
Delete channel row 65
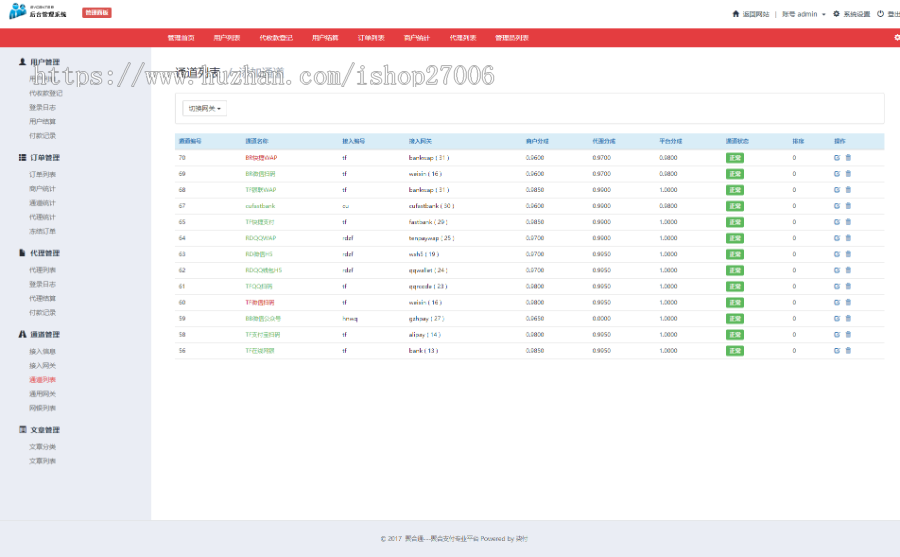click(x=848, y=222)
